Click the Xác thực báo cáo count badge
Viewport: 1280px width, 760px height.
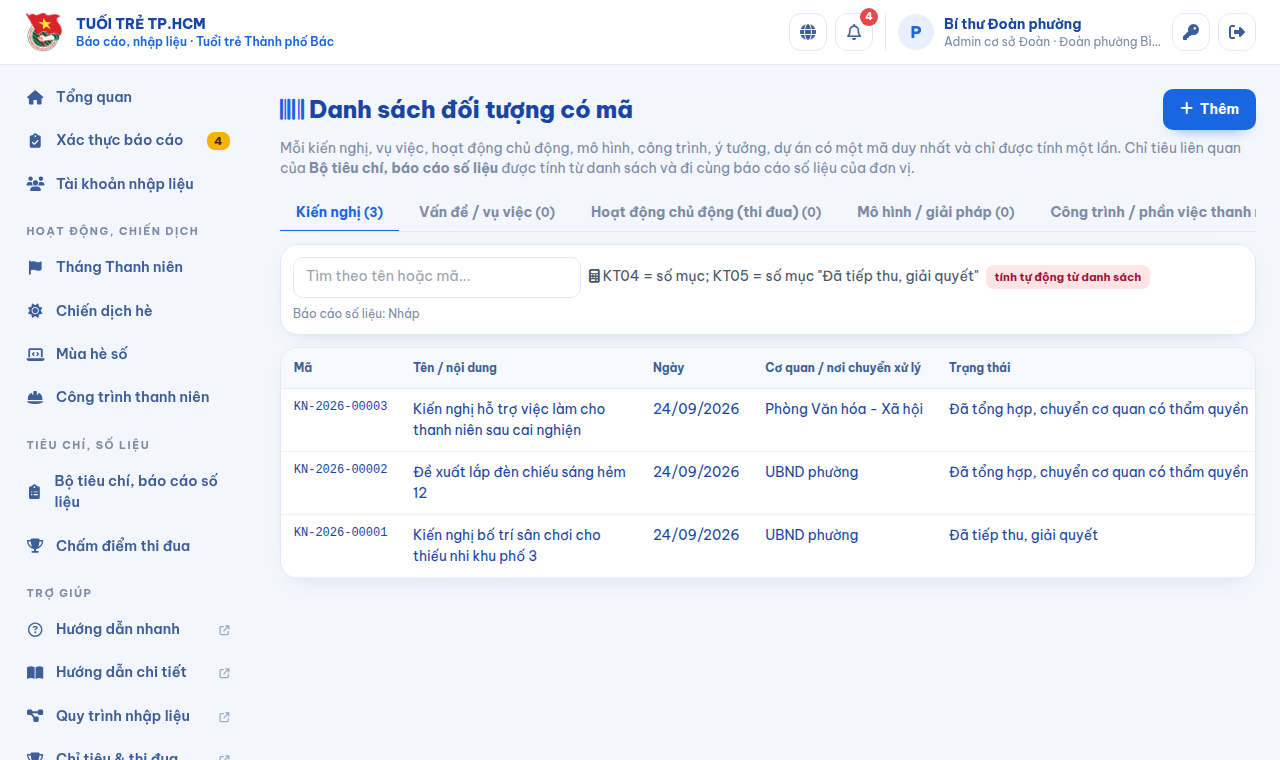218,141
